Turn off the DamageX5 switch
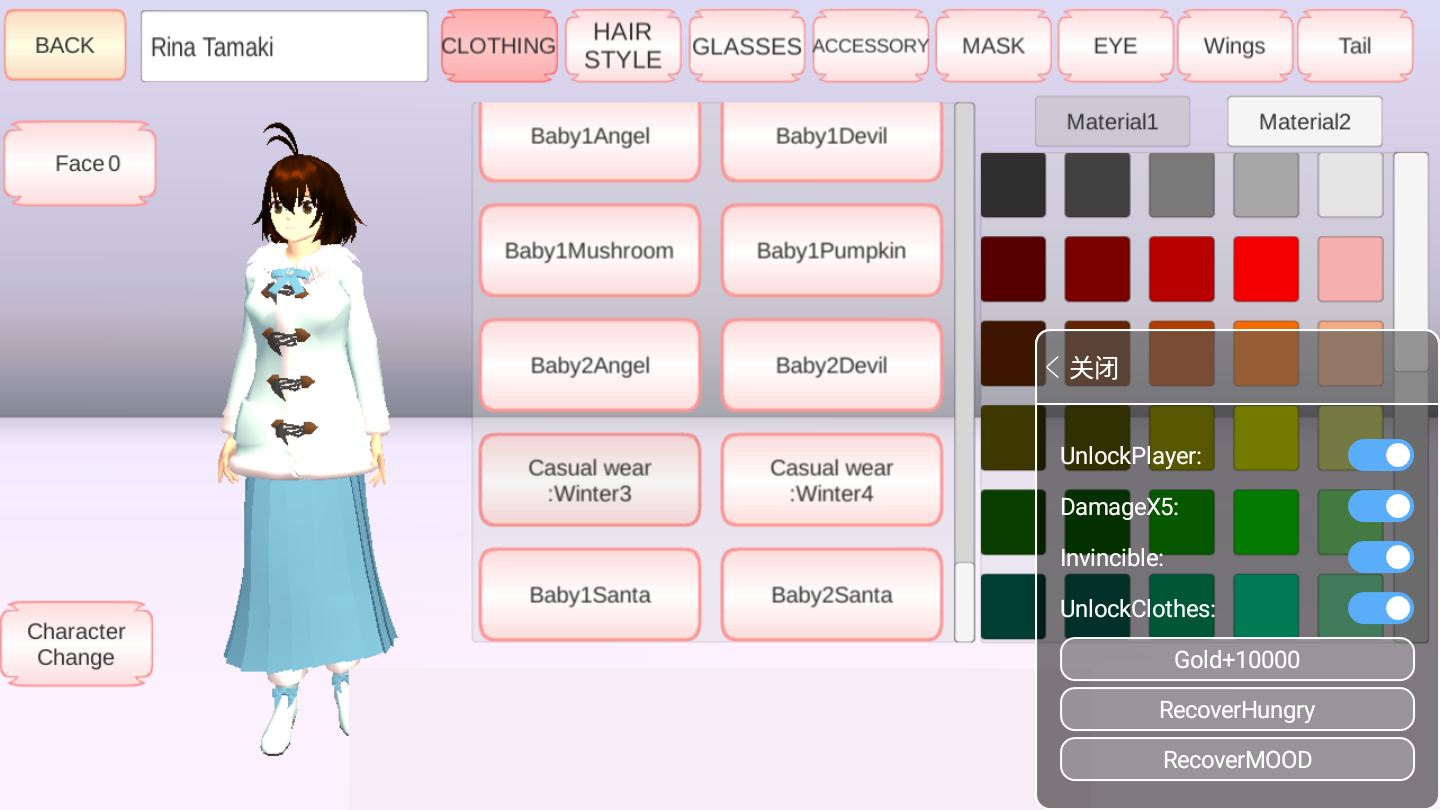The height and width of the screenshot is (810, 1440). (1380, 506)
